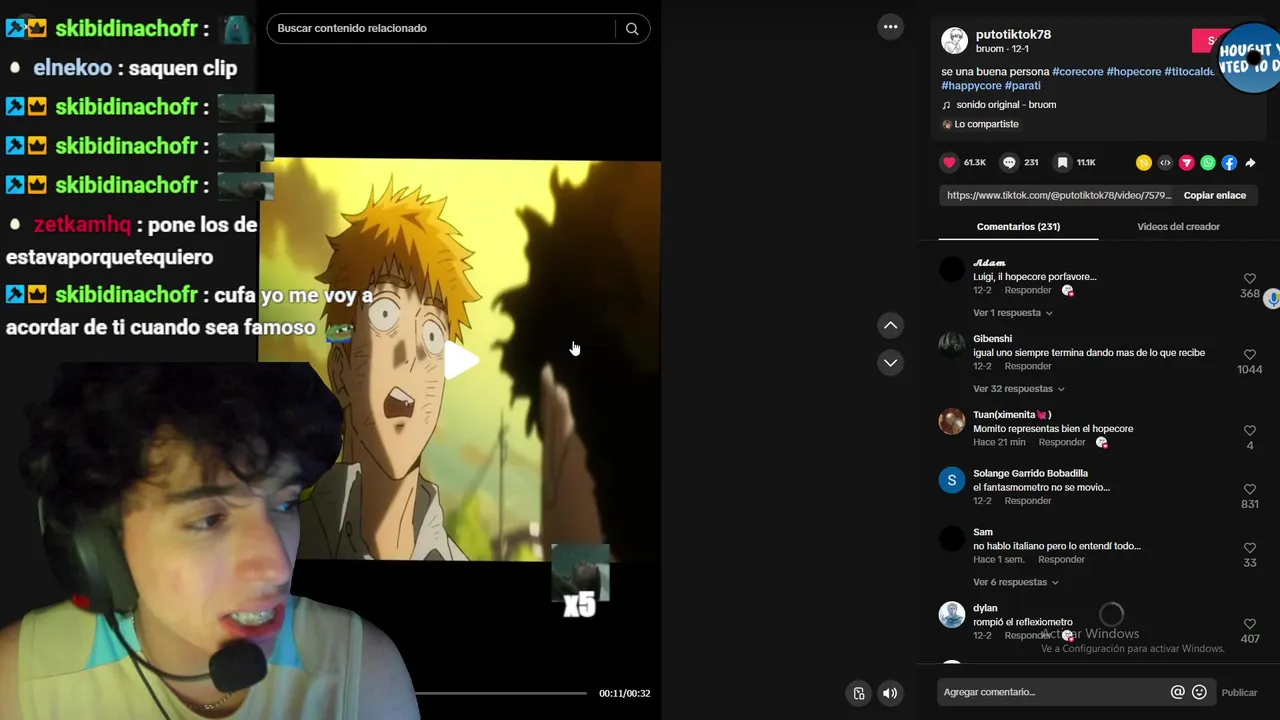Screen dimensions: 1280x720
Task: Click Solange Garrido Bobadilla's S avatar
Action: pos(951,481)
